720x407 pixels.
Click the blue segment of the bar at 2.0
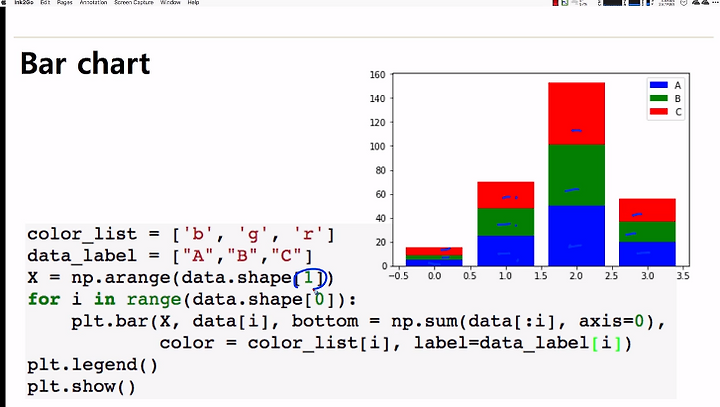pos(576,236)
